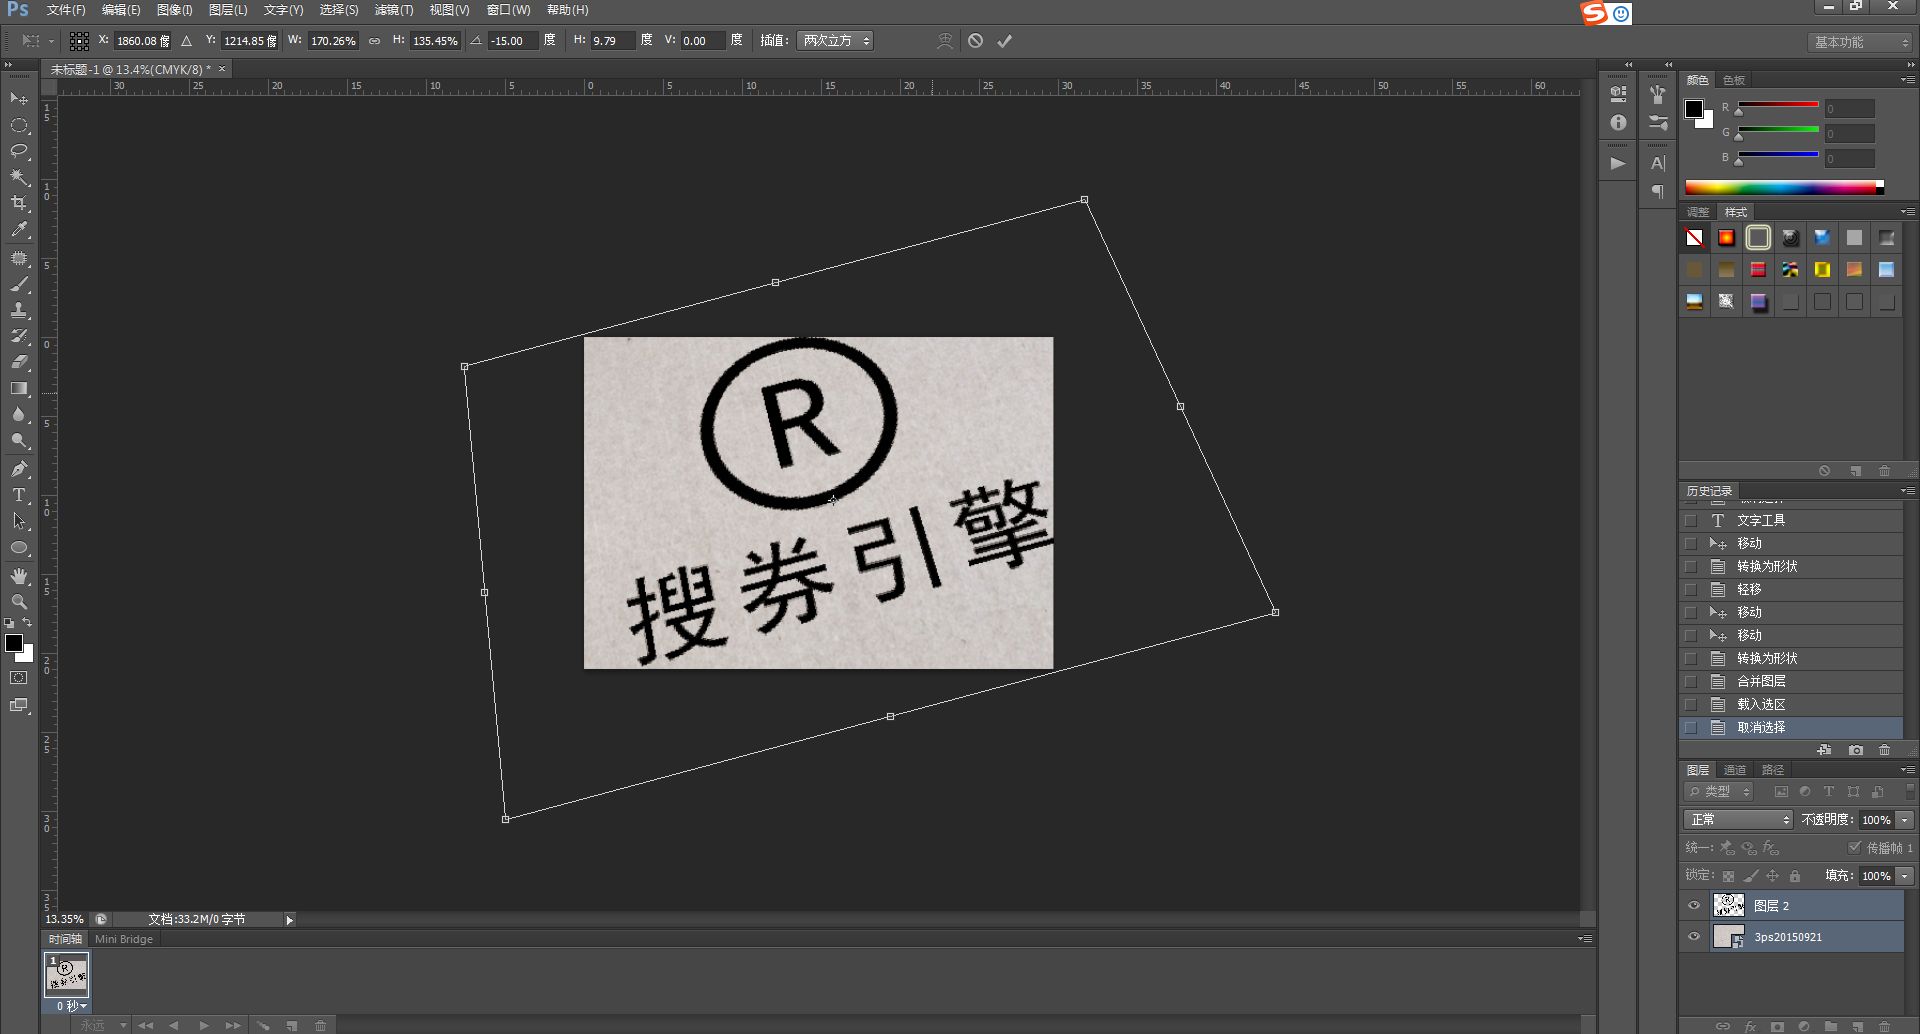The image size is (1920, 1034).
Task: Open workspace dropdown 基本功能
Action: point(1860,42)
